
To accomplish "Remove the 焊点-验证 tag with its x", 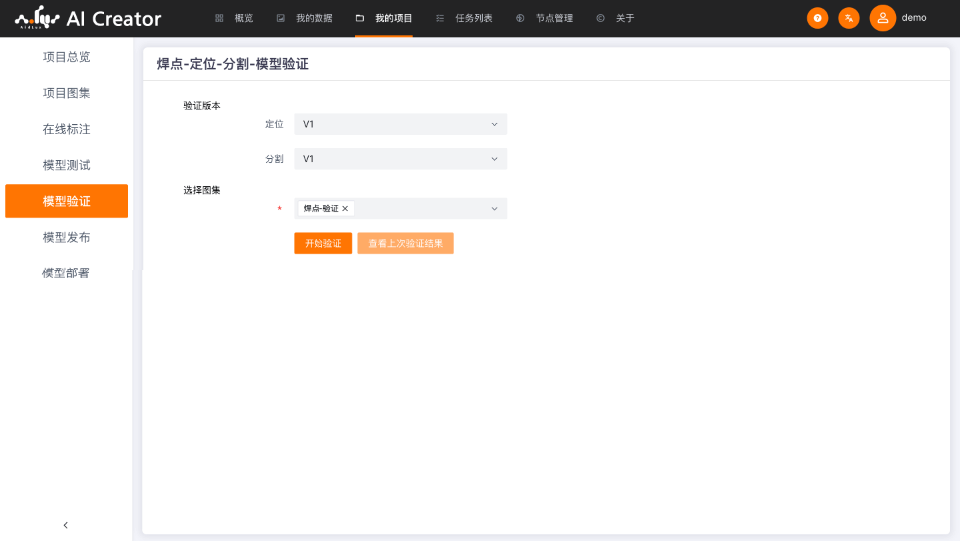I will [345, 209].
